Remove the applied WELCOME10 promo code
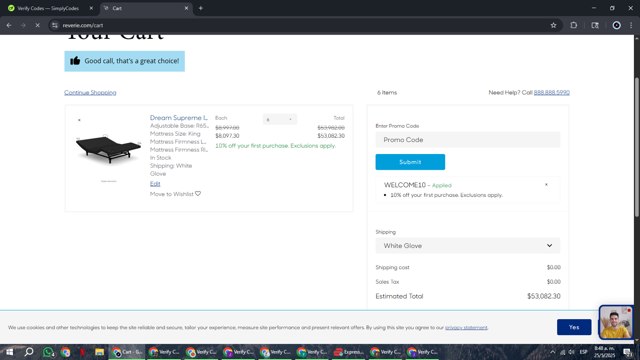The width and height of the screenshot is (640, 360). tap(546, 185)
